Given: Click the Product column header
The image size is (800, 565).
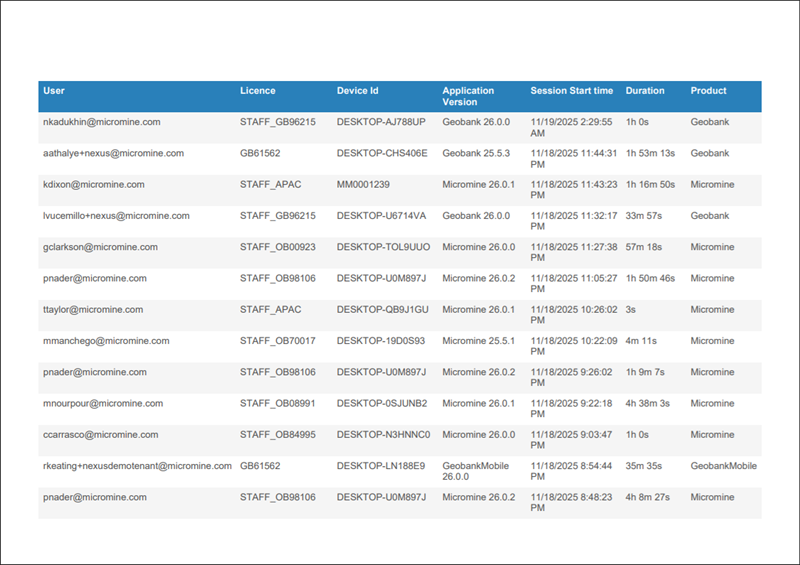Looking at the screenshot, I should tap(708, 91).
